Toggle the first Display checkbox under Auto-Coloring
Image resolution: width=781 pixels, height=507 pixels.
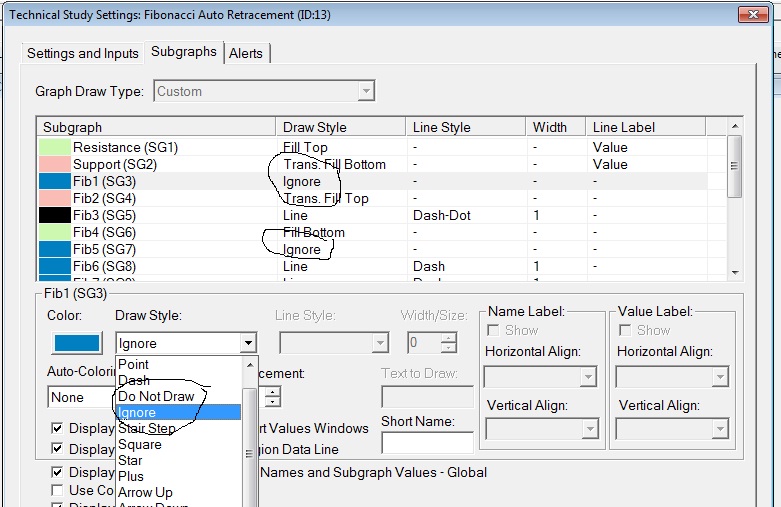pos(59,428)
